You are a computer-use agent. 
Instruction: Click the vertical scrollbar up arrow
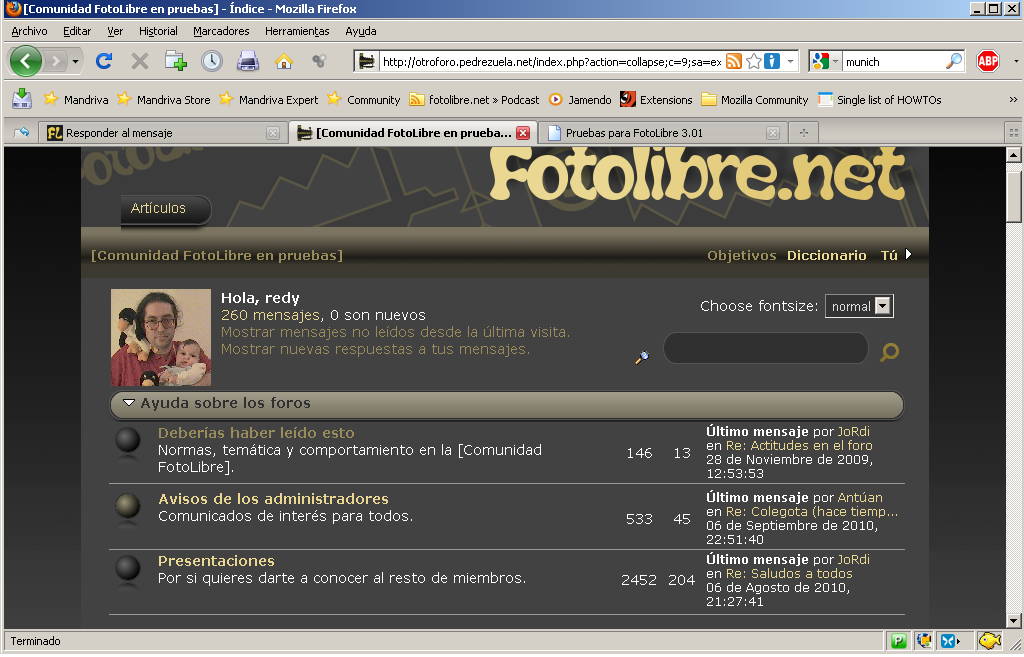[1013, 155]
